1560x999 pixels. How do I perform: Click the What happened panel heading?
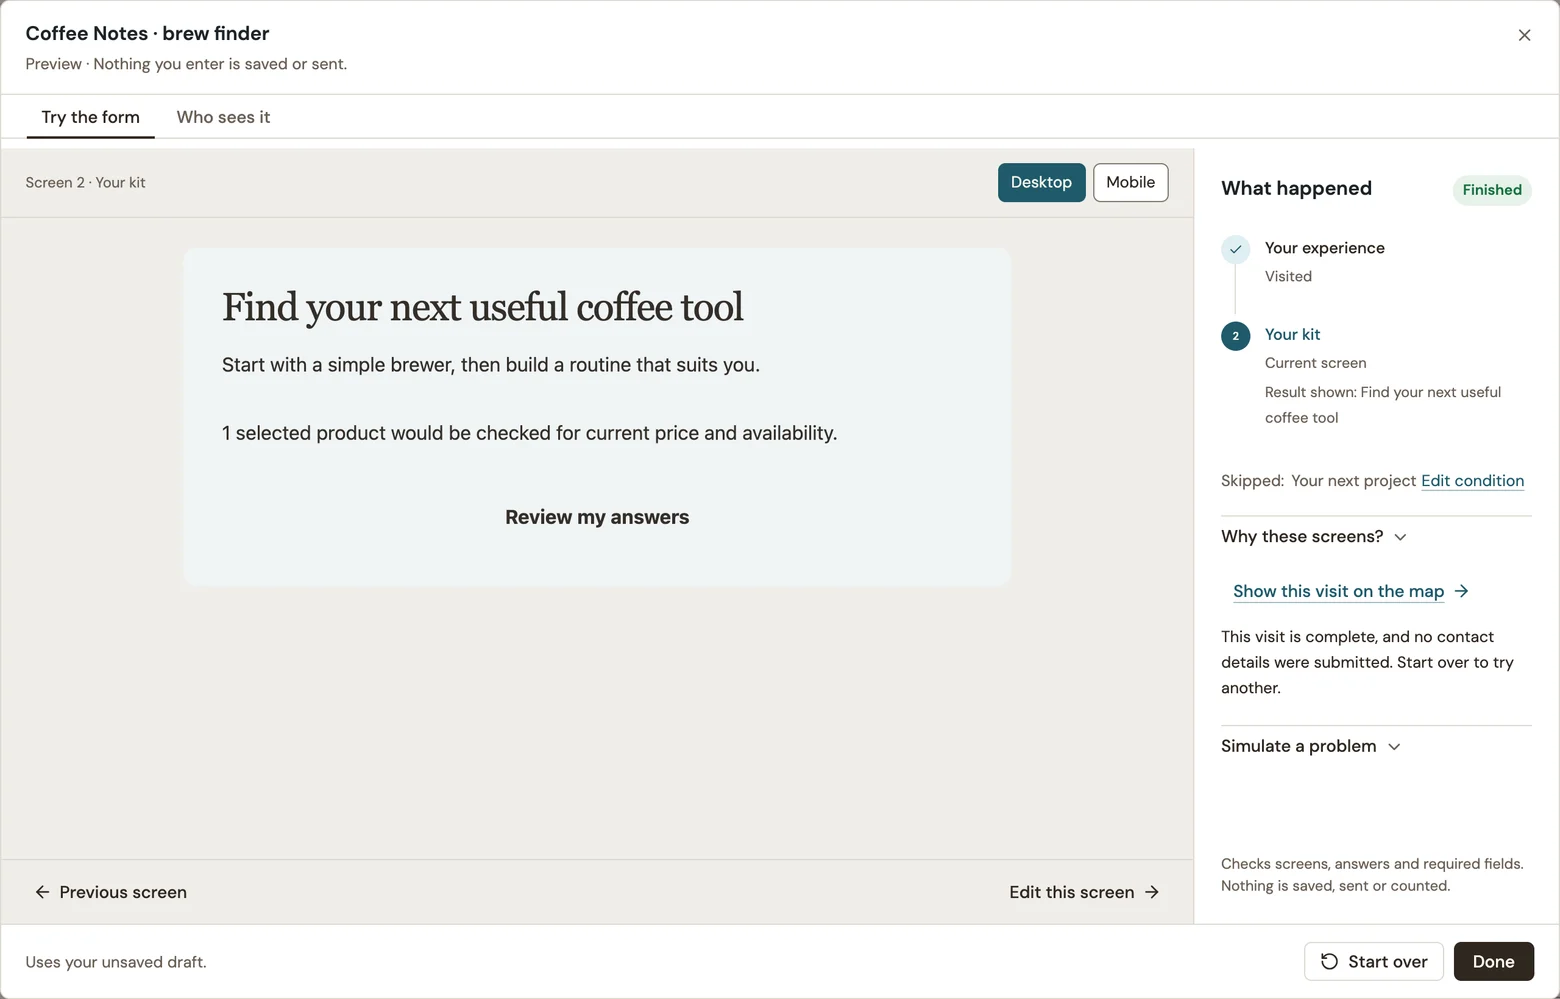point(1296,188)
